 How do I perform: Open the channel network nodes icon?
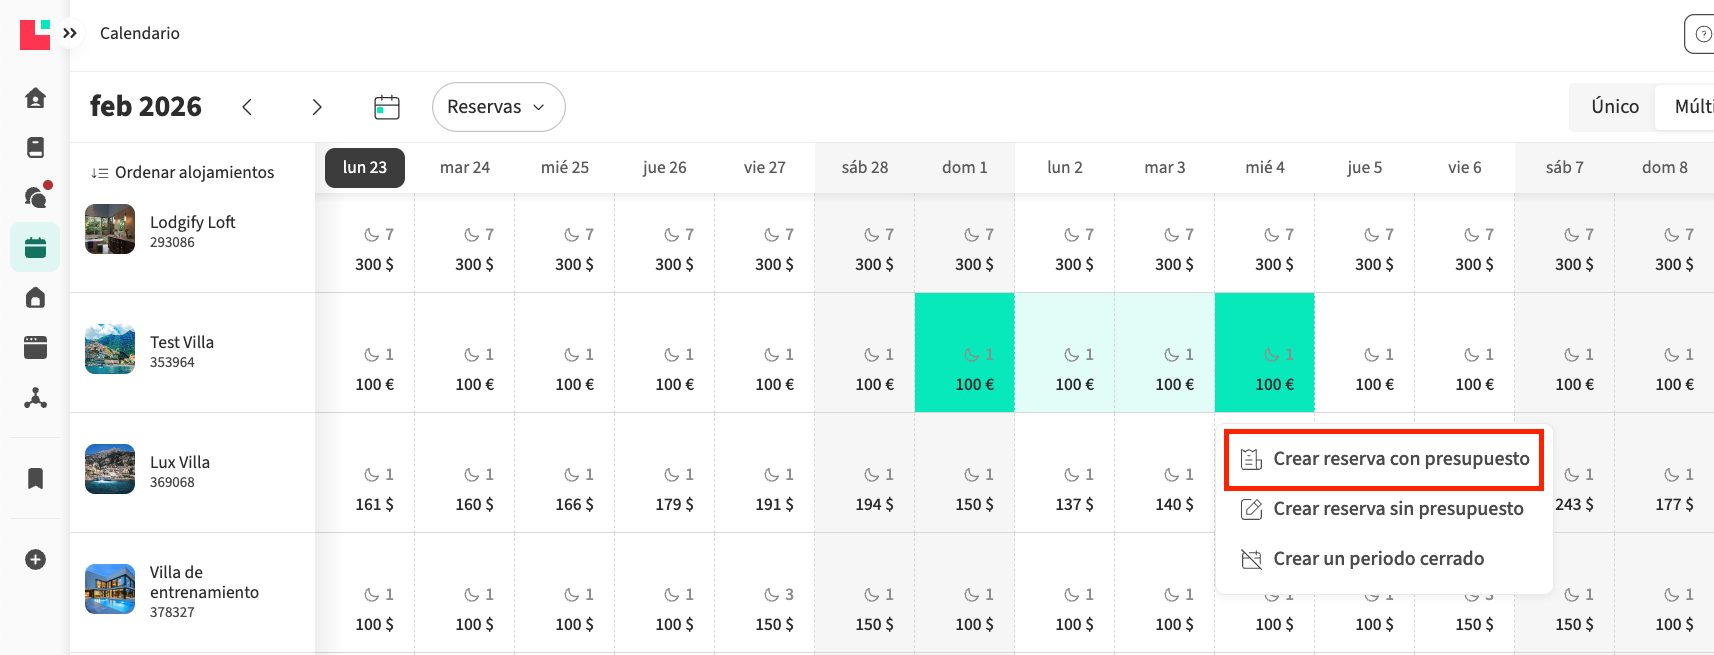tap(35, 398)
